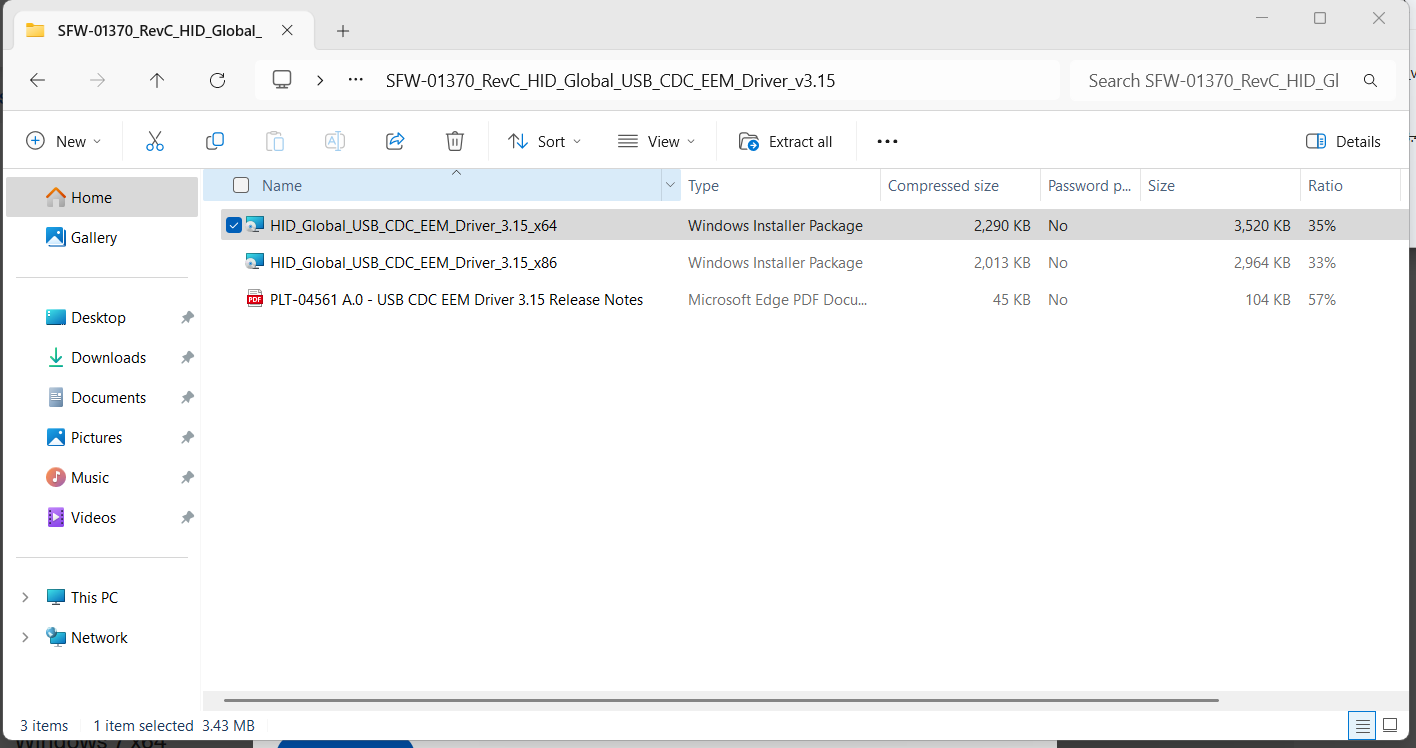The image size is (1416, 748).
Task: Click the Delete trash can icon
Action: click(455, 141)
